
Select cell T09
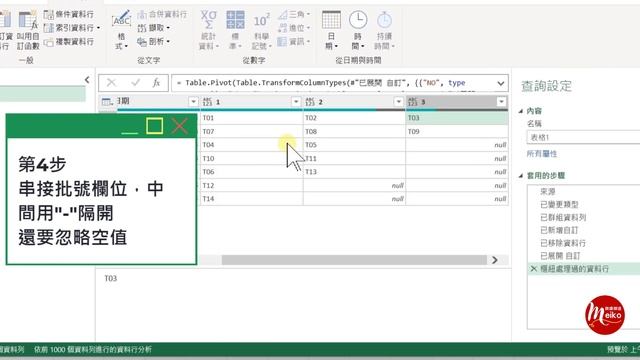[x=457, y=131]
